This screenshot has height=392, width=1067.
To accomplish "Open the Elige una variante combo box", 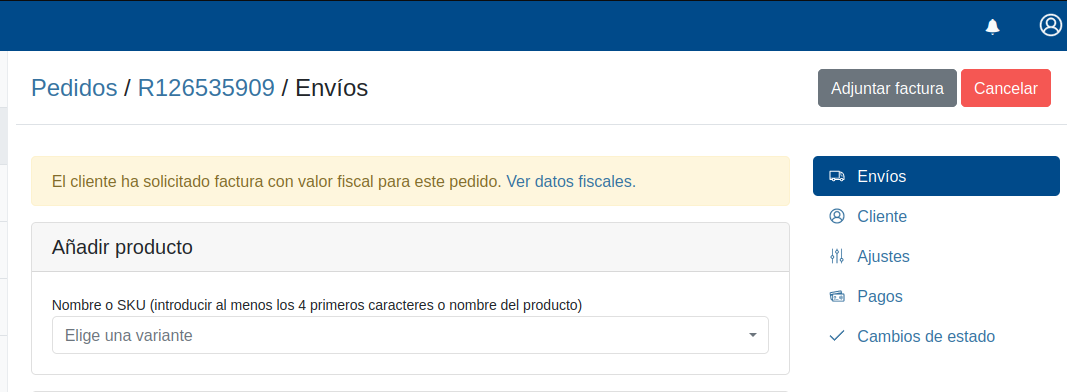I will (x=410, y=335).
